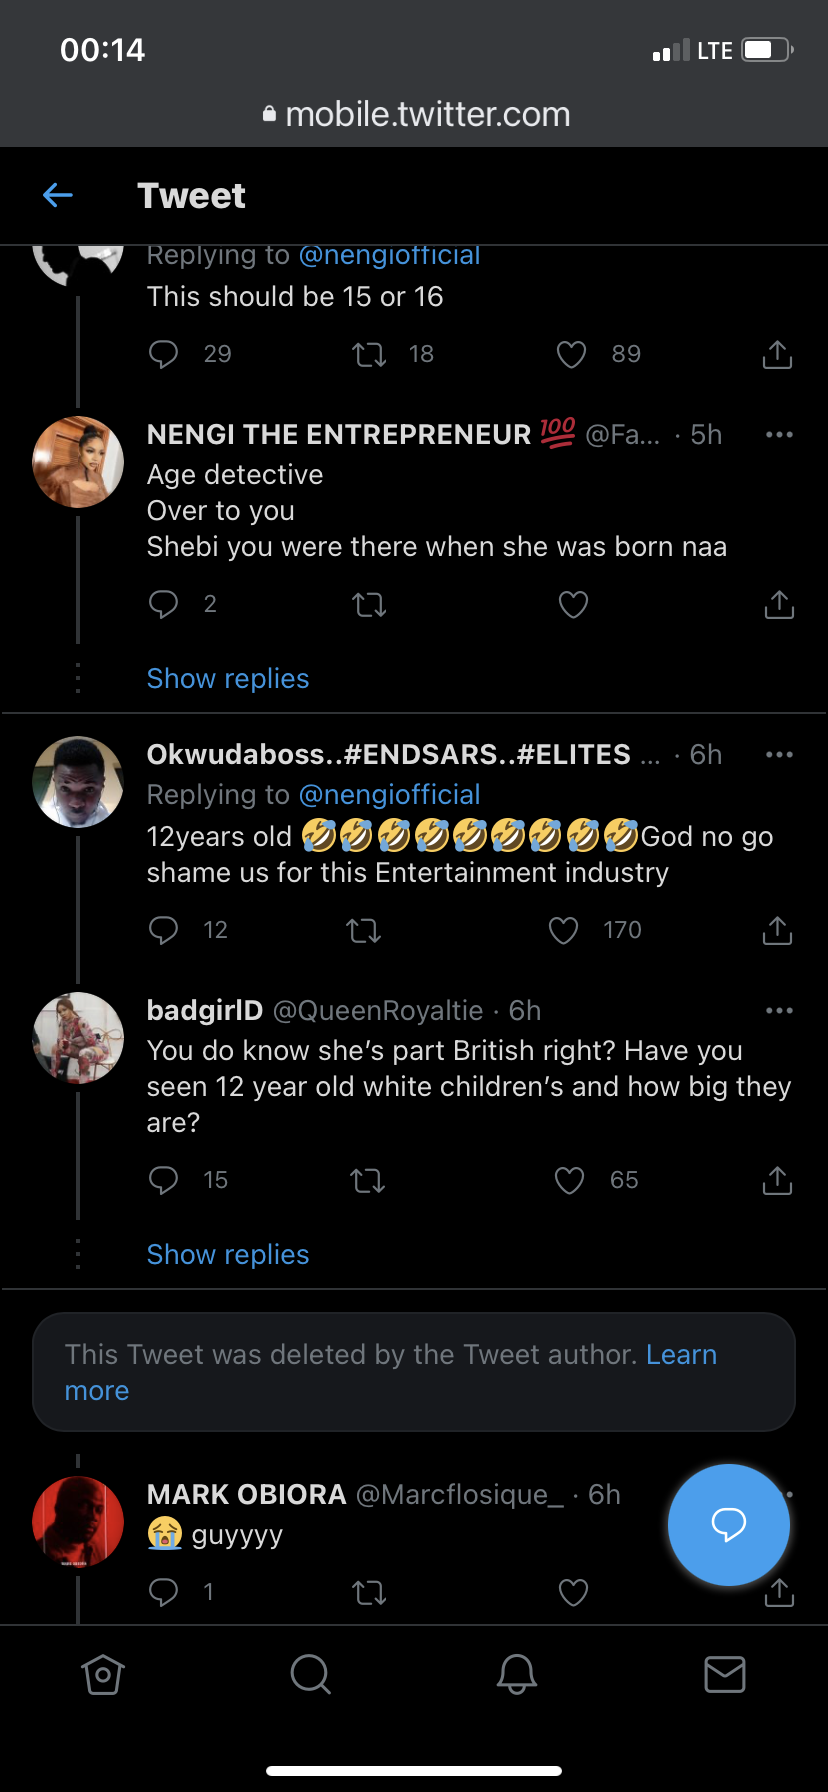Open the Search tab
828x1792 pixels.
pyautogui.click(x=310, y=1674)
